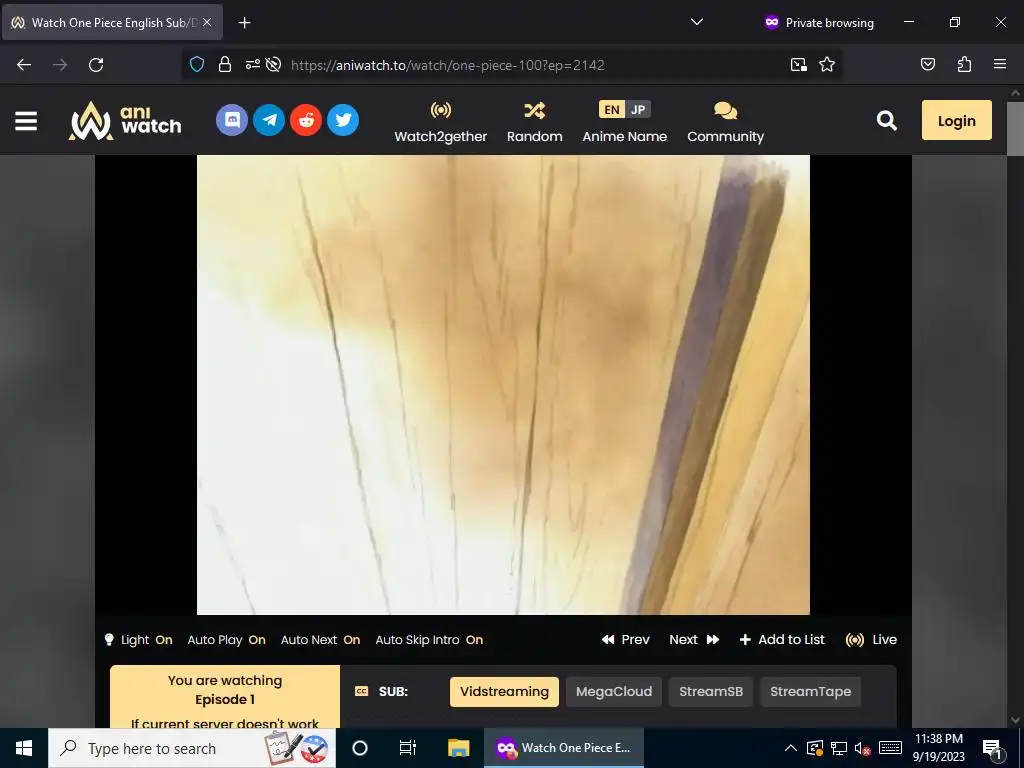Image resolution: width=1024 pixels, height=768 pixels.
Task: Go forward in browser history
Action: [60, 65]
